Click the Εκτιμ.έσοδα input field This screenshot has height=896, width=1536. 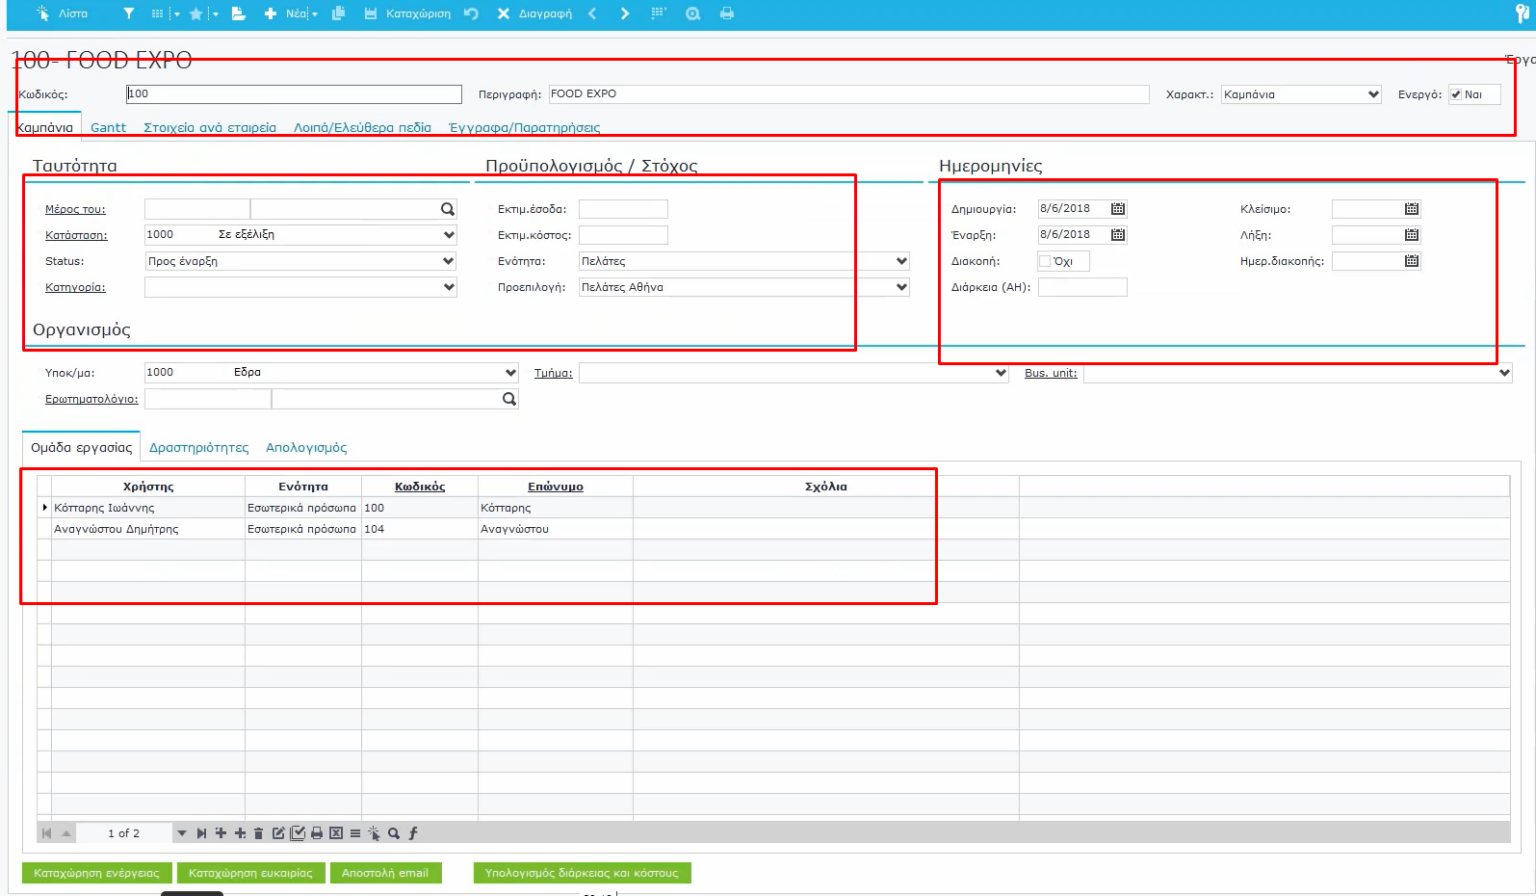coord(623,209)
